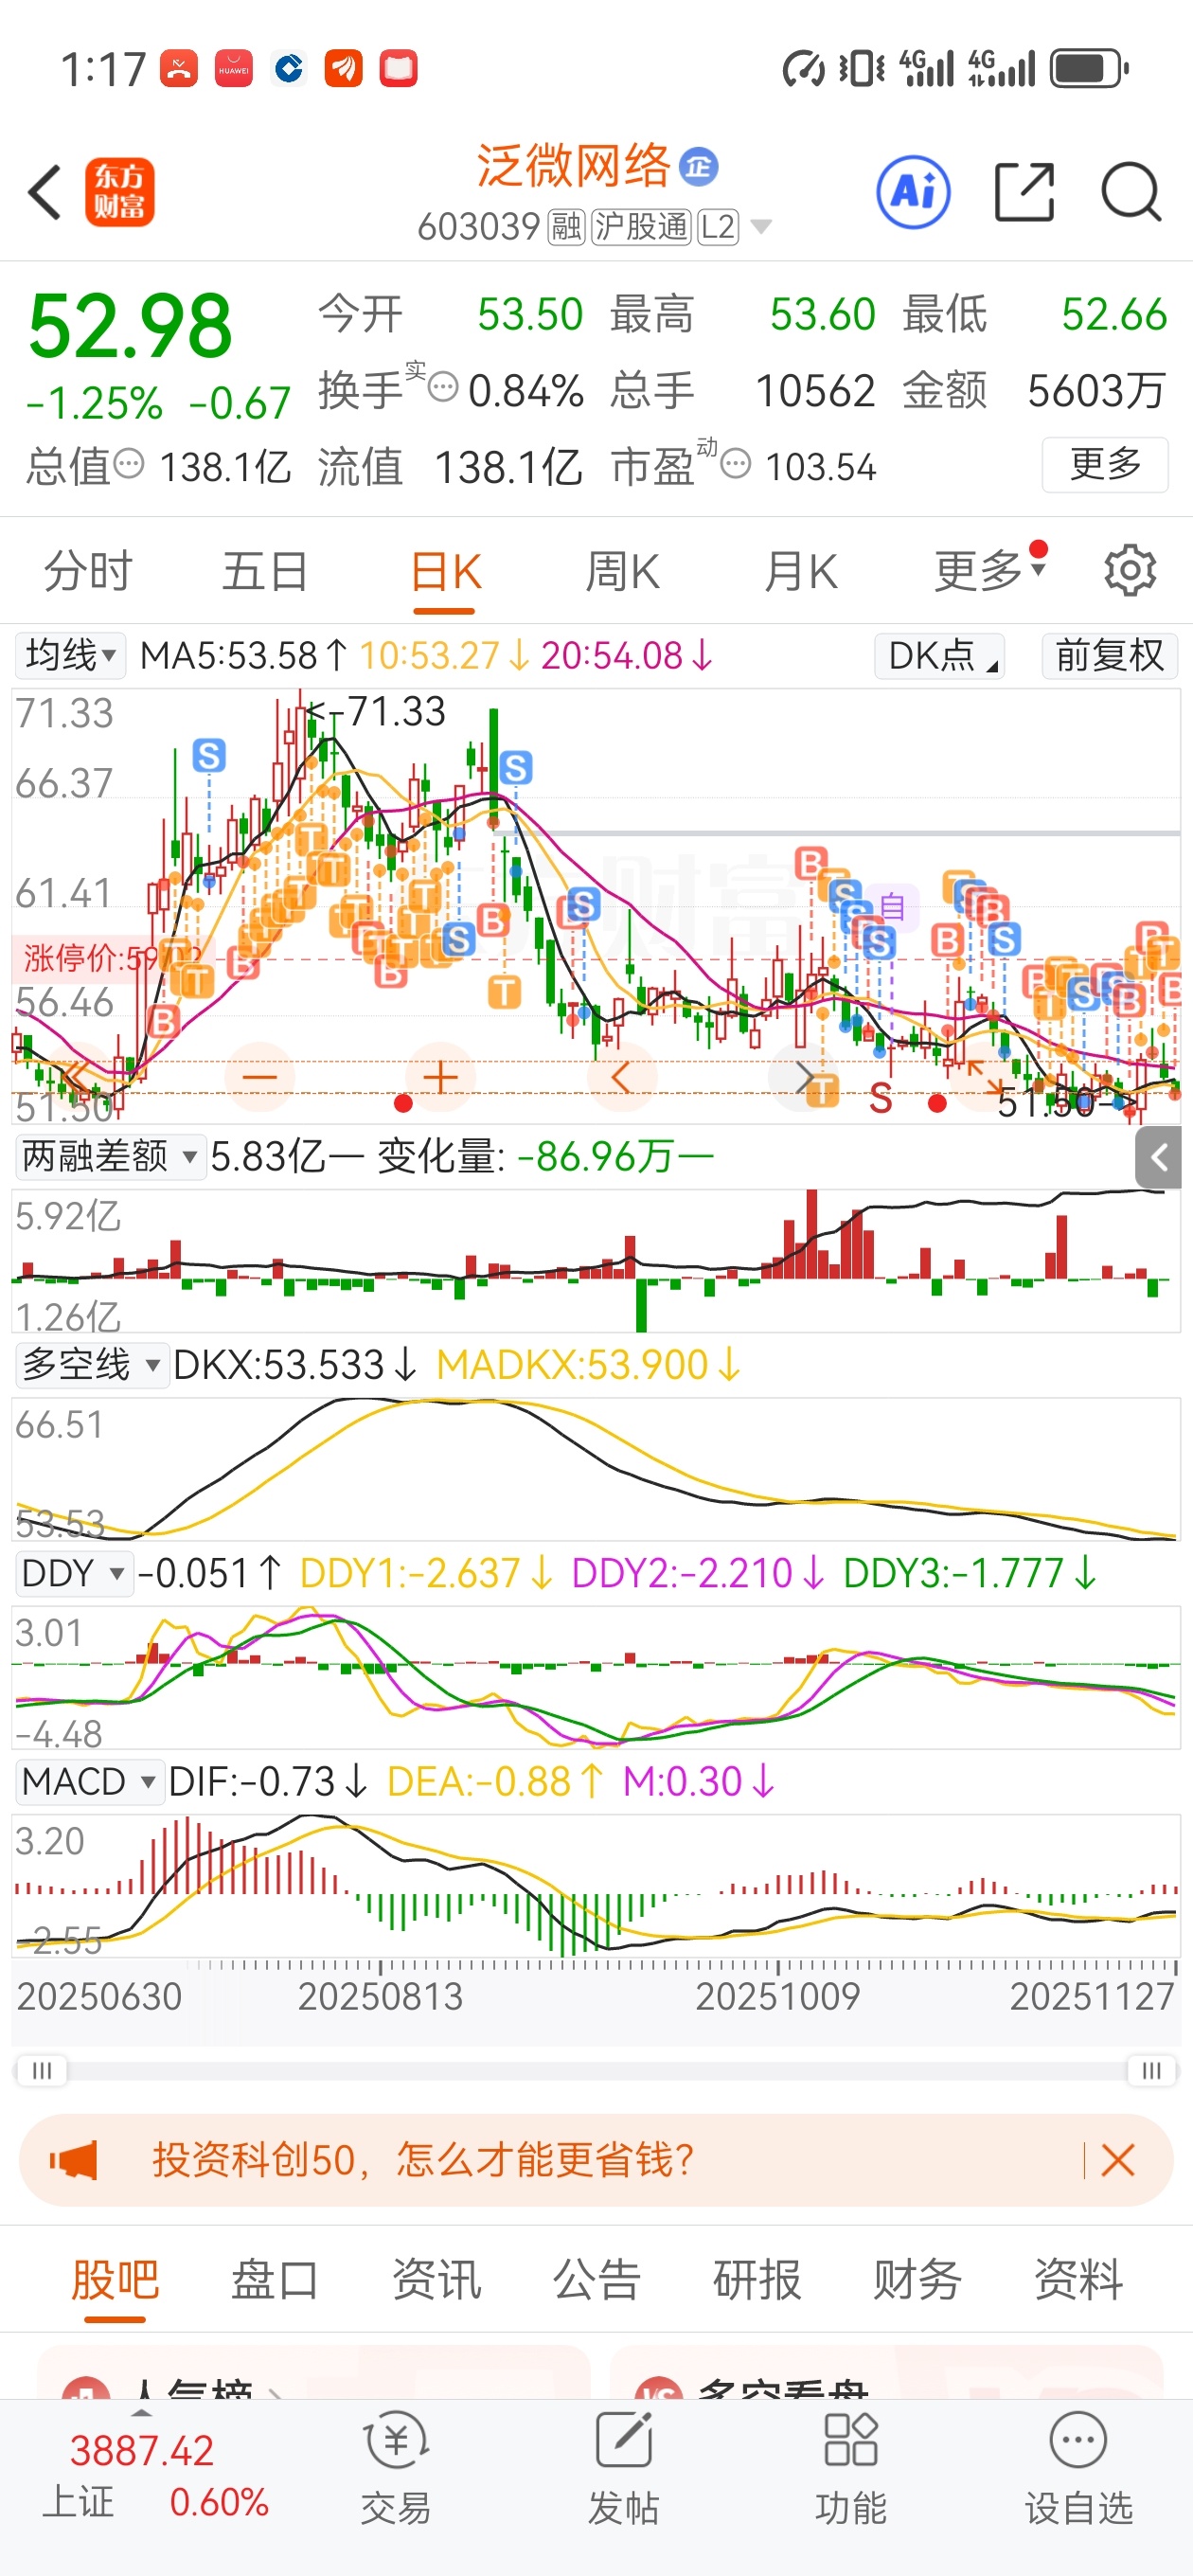Screen dimensions: 1193x2576
Task: Expand the 两融差额 indicator dropdown
Action: (110, 1157)
